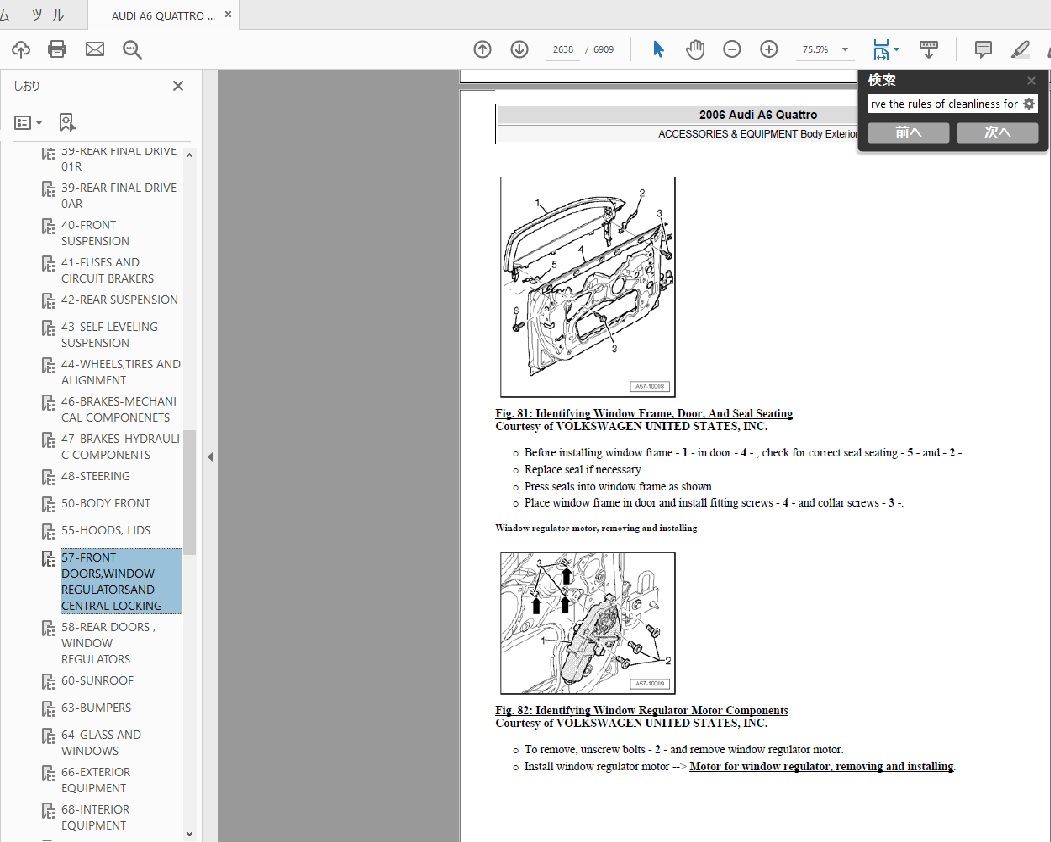Click the zoom out minus icon
The height and width of the screenshot is (842, 1051).
pos(732,50)
